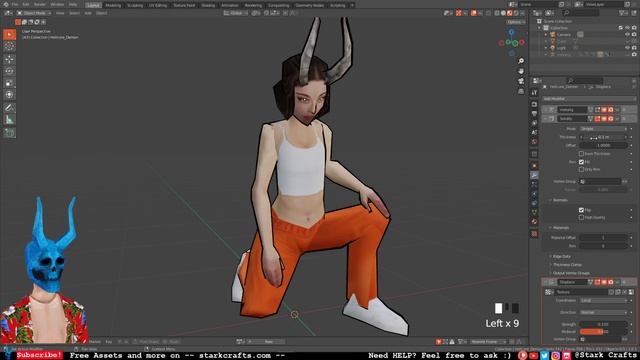Open the Modifier properties wrench tab
This screenshot has width=640, height=360.
click(x=534, y=175)
